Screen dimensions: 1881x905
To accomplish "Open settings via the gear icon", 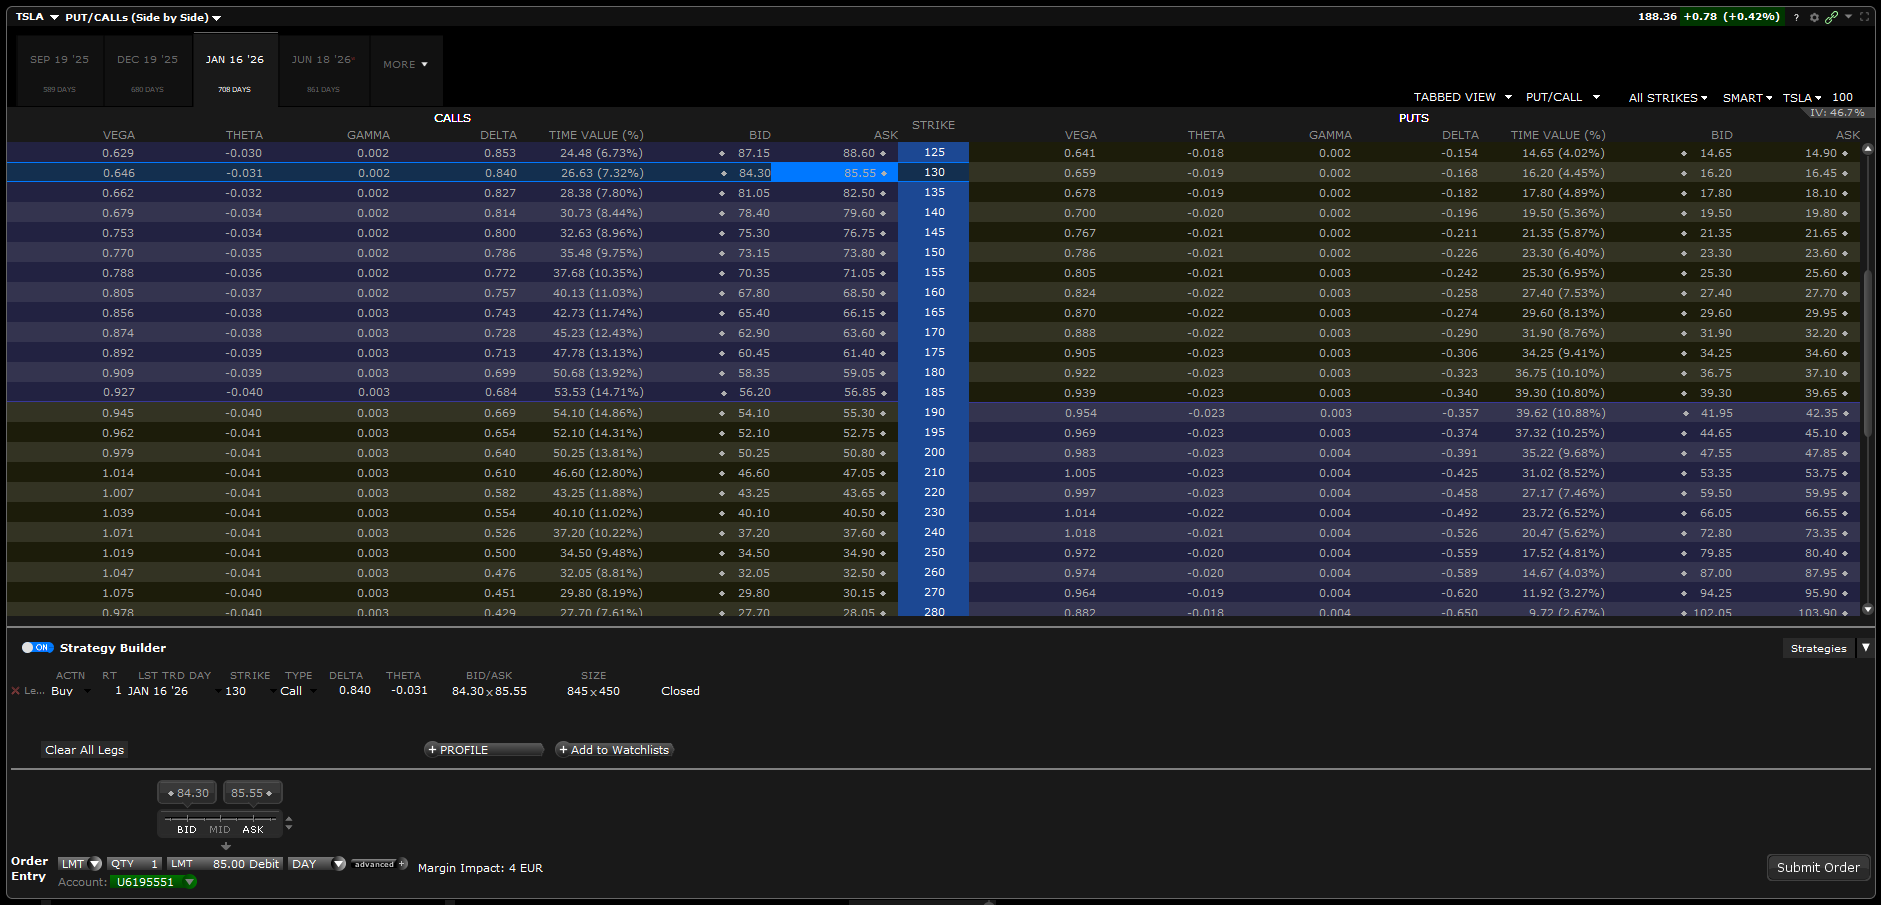I will click(1814, 17).
